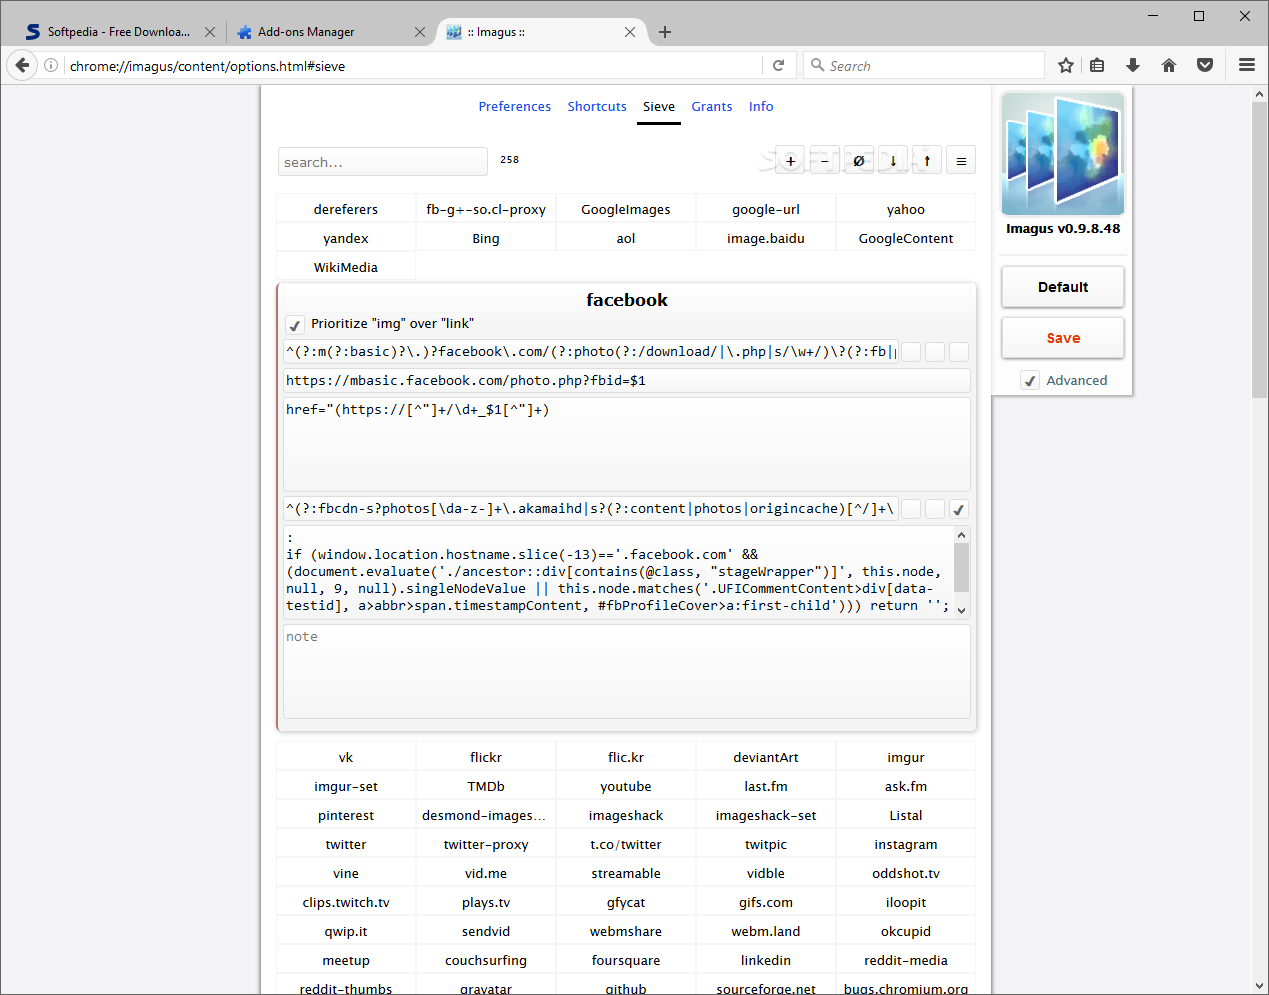The width and height of the screenshot is (1269, 995).
Task: Click scrollbar down arrow in script textarea
Action: point(961,610)
